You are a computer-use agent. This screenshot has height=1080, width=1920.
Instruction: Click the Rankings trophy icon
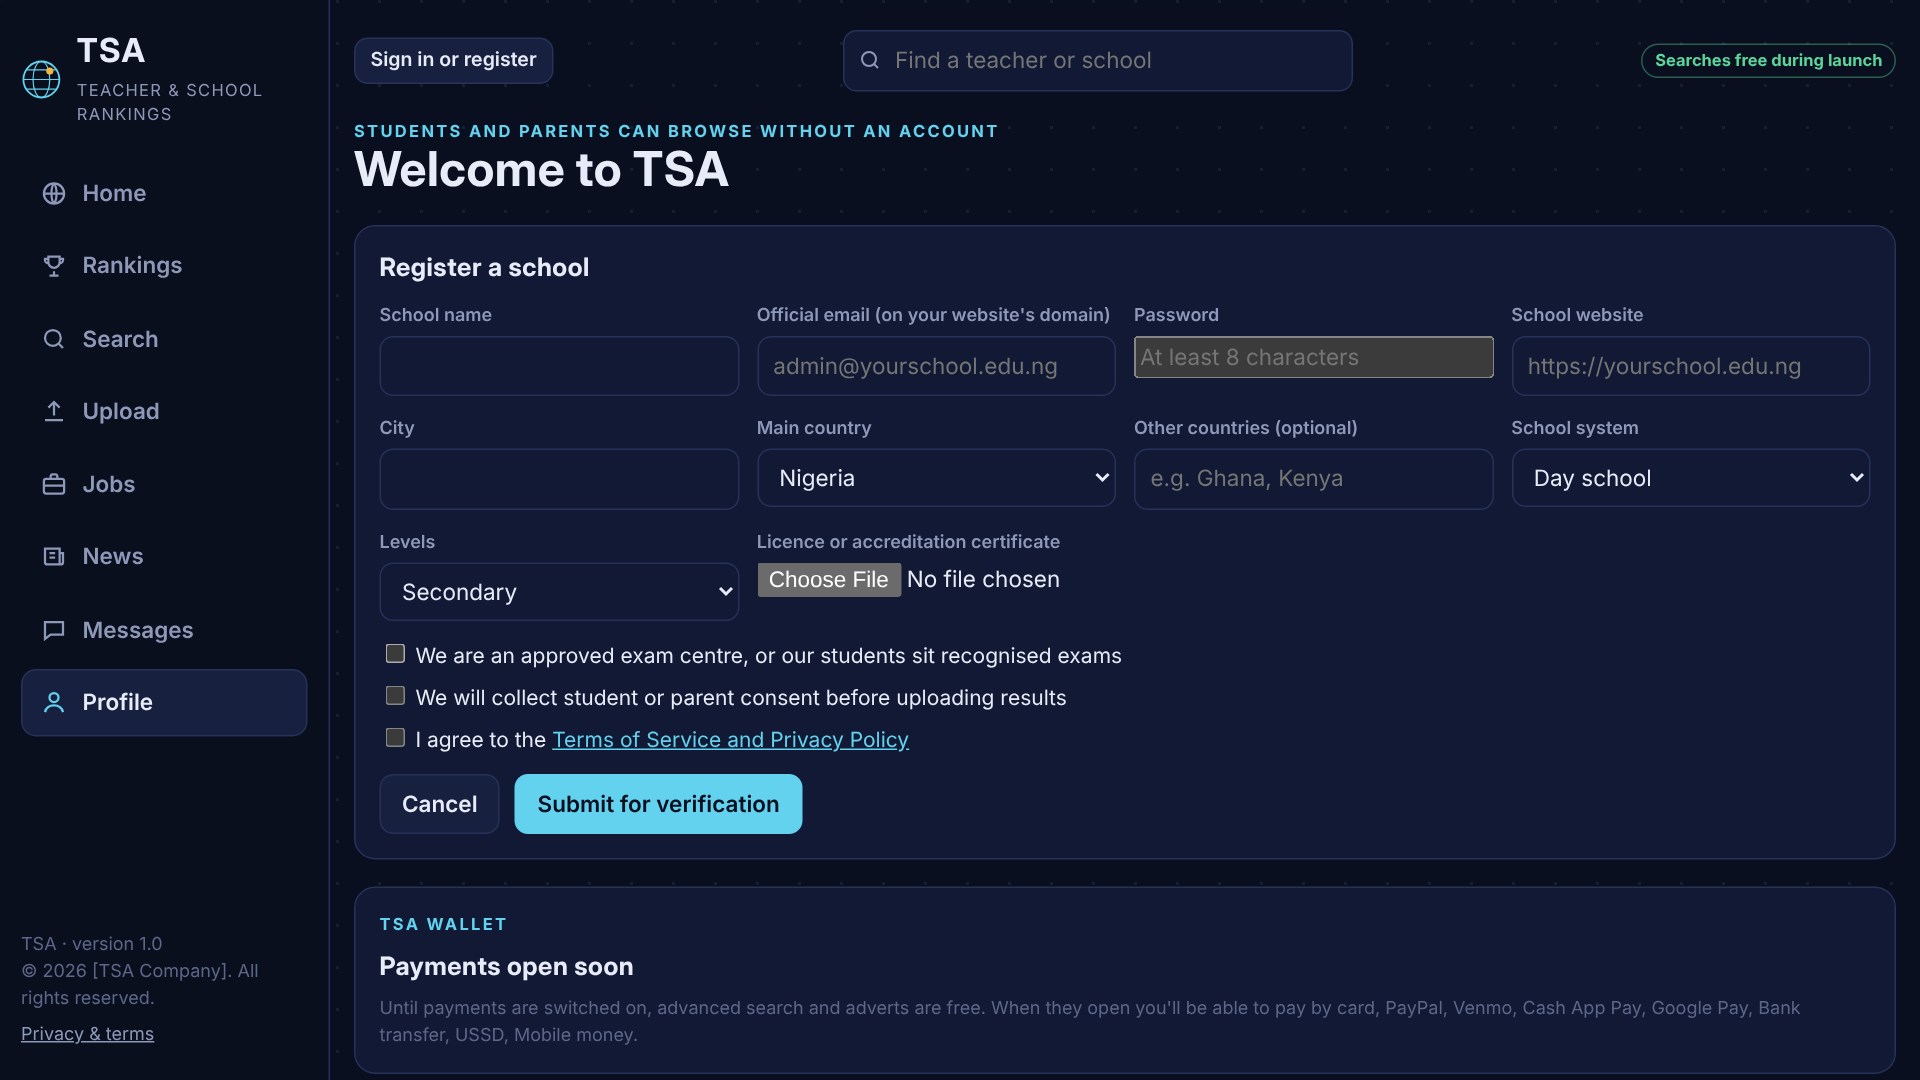tap(54, 266)
